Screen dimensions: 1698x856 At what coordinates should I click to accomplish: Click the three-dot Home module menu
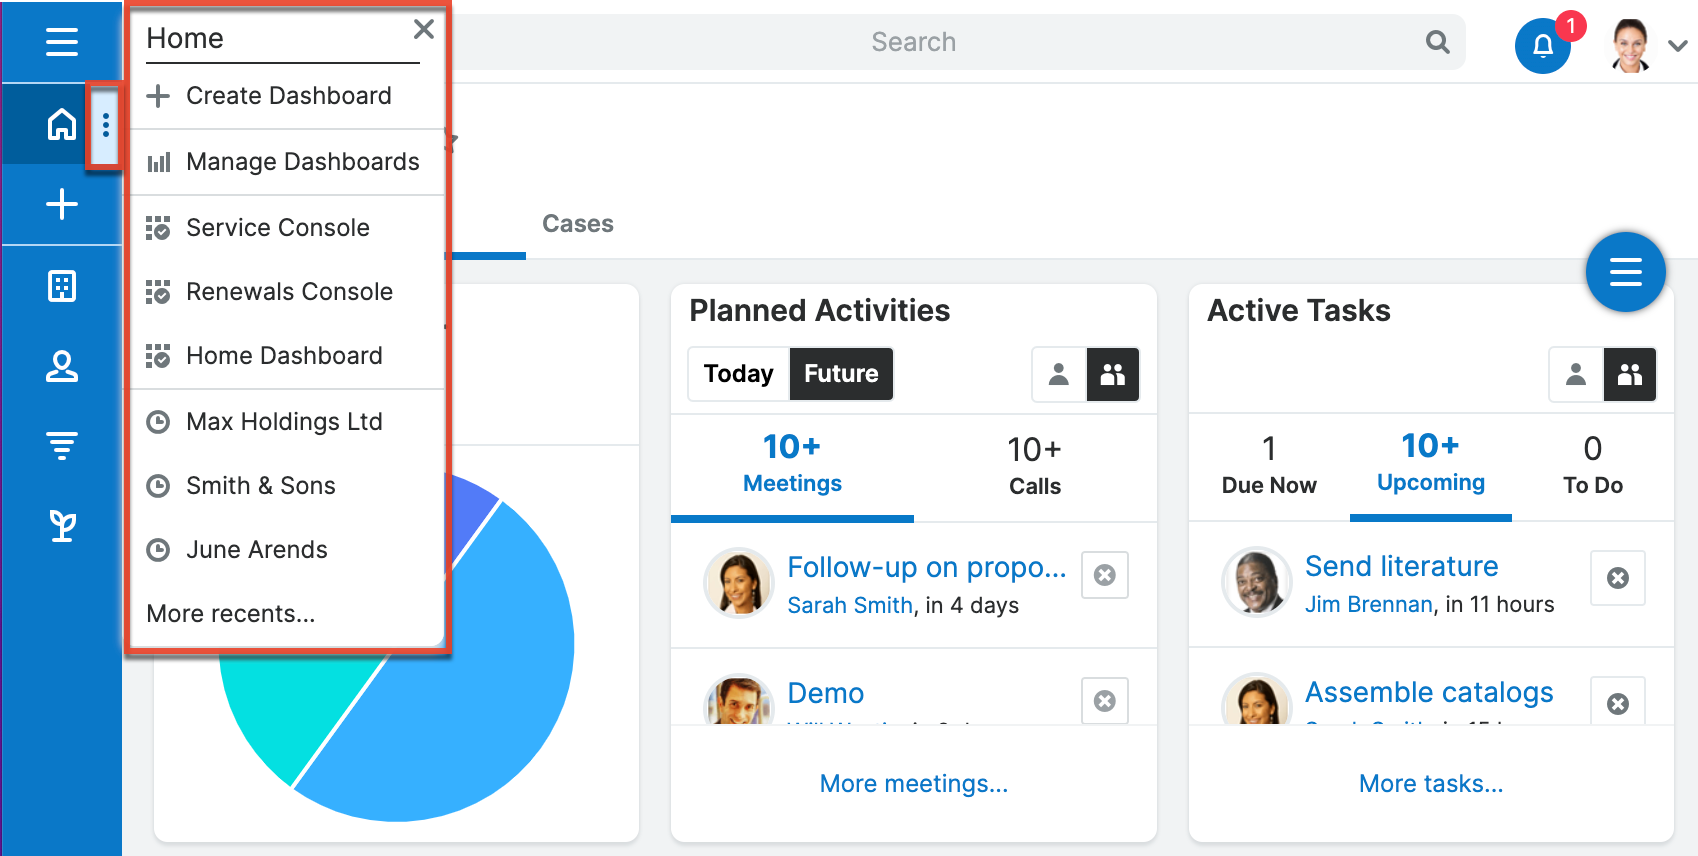[106, 125]
